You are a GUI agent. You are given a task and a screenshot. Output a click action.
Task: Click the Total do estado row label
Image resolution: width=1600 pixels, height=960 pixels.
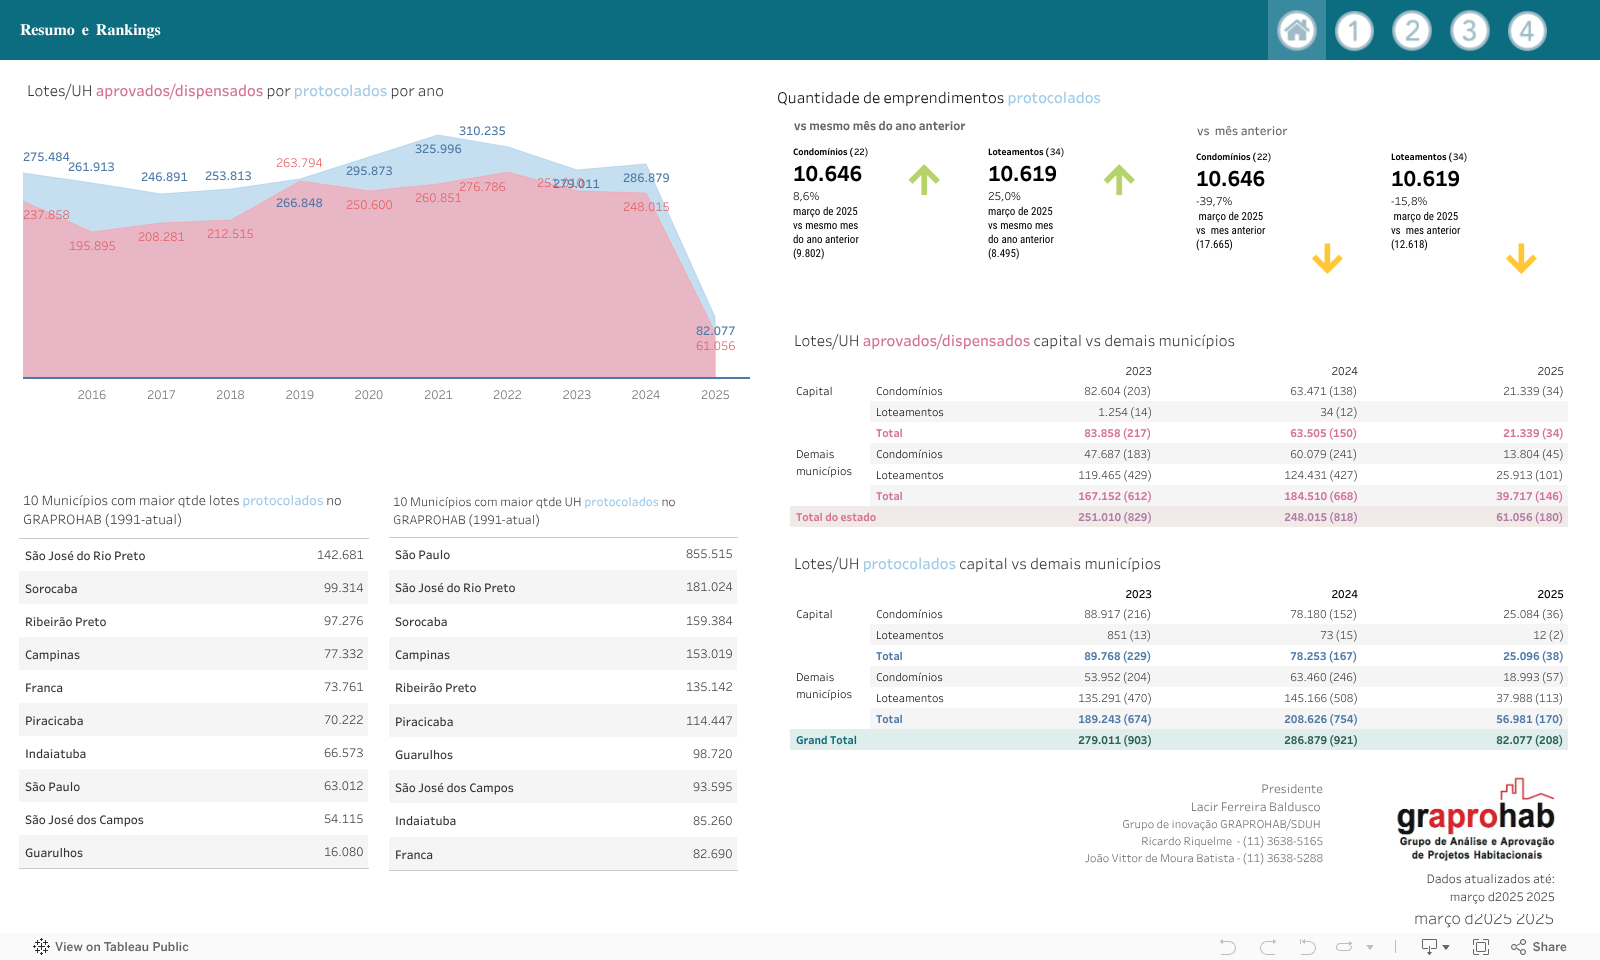(x=835, y=518)
